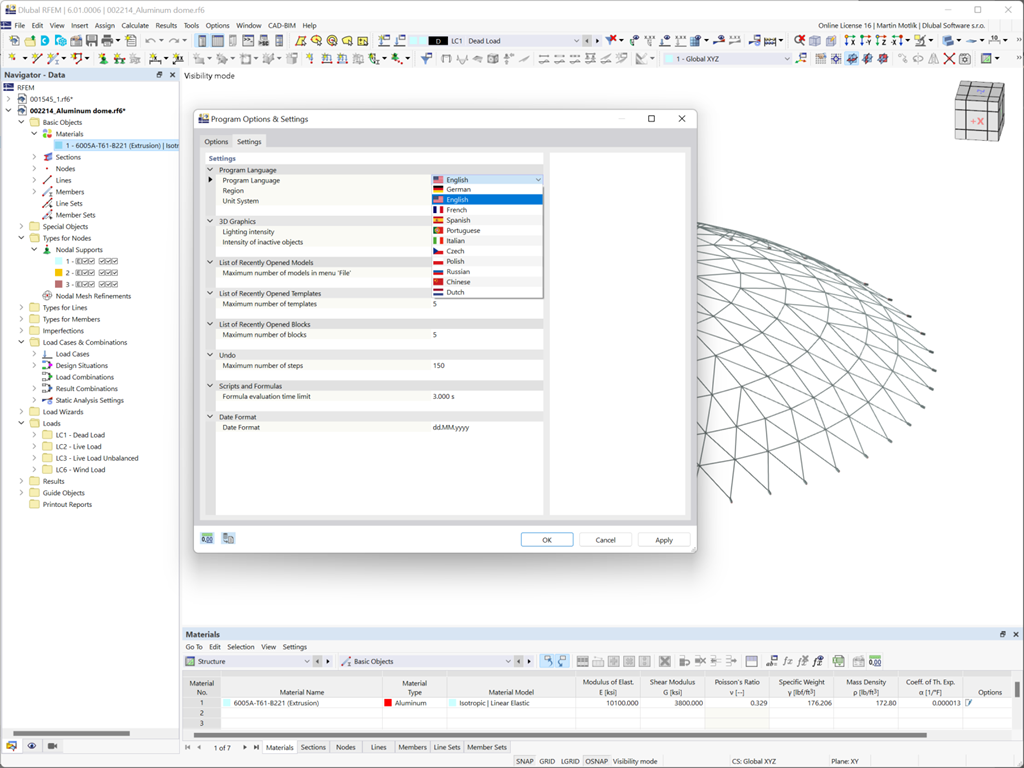The image size is (1024, 768).
Task: Click the red Aluminum material color swatch
Action: tap(388, 703)
